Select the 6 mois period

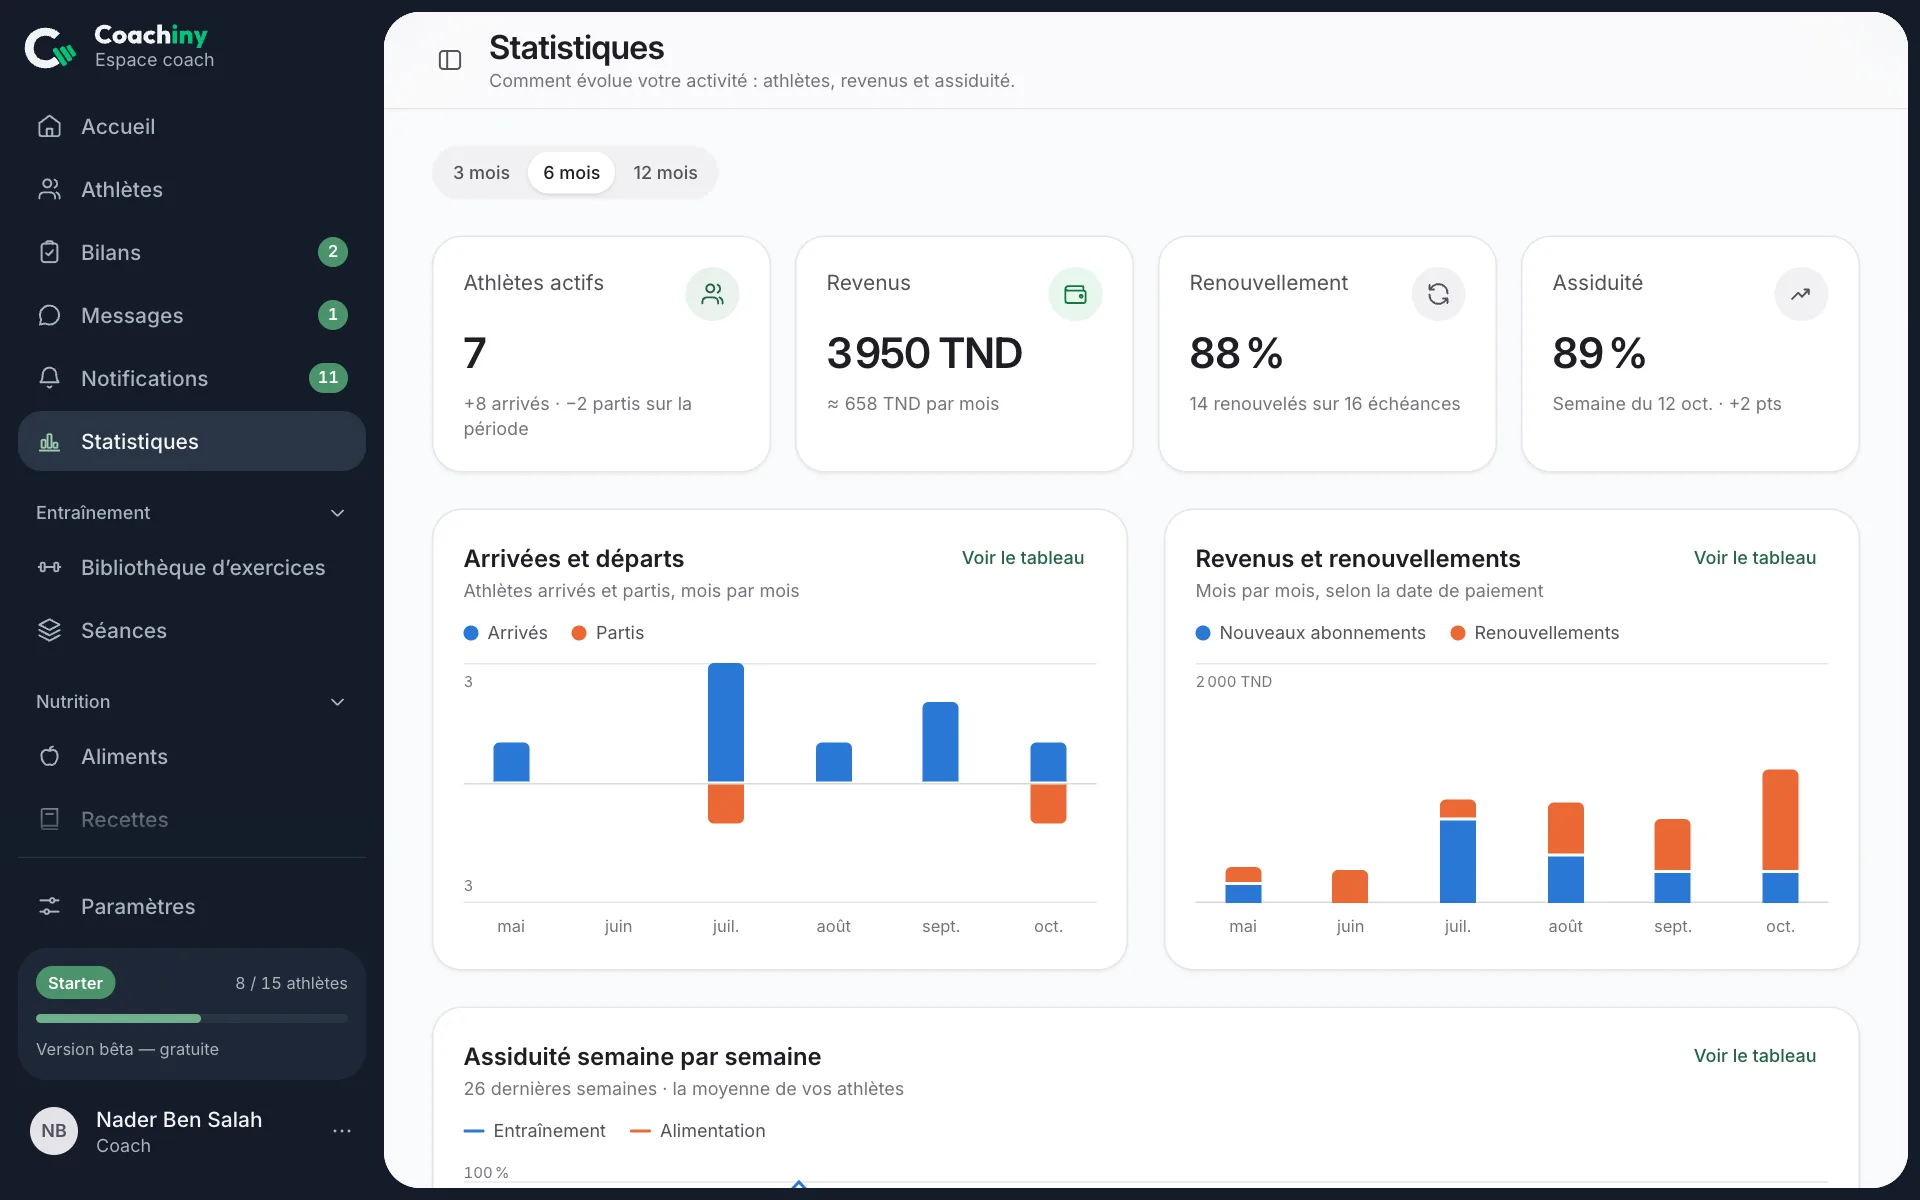(571, 173)
